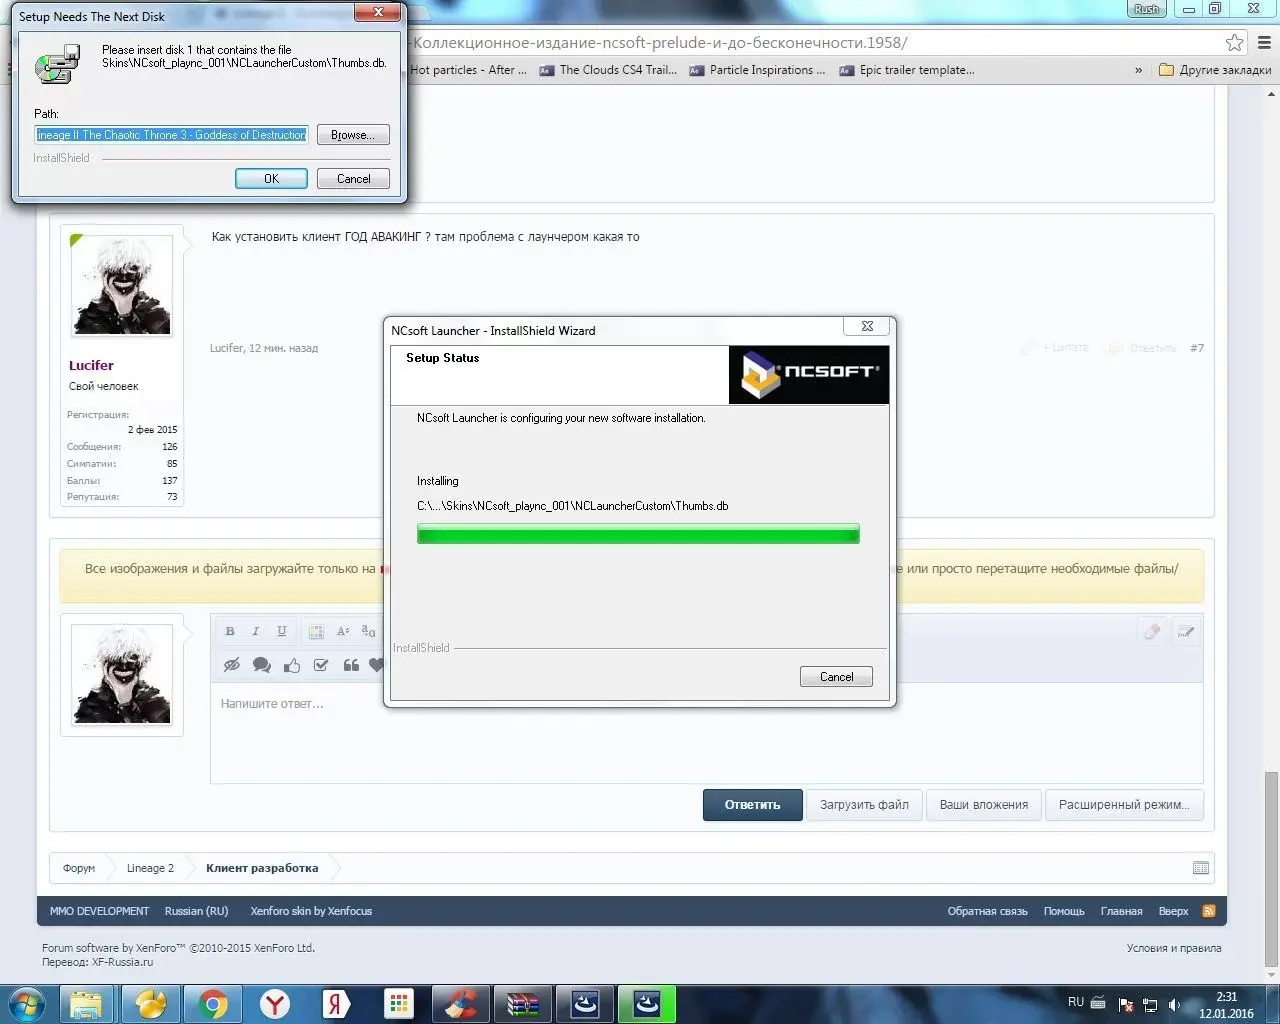The height and width of the screenshot is (1024, 1280).
Task: Open bookmark 'The Clouds CS4 Trail...'
Action: point(608,70)
